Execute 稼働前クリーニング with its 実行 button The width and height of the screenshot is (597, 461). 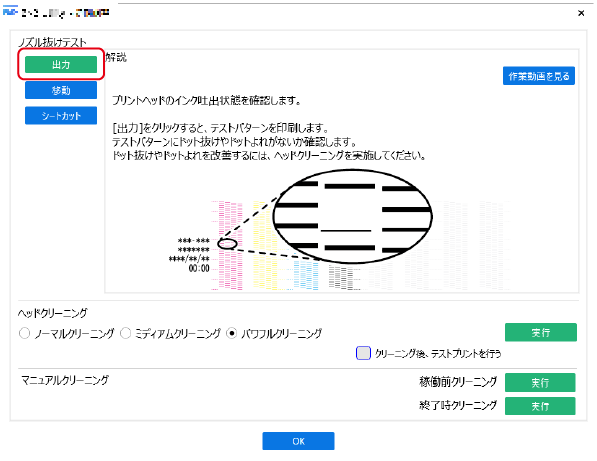point(540,382)
